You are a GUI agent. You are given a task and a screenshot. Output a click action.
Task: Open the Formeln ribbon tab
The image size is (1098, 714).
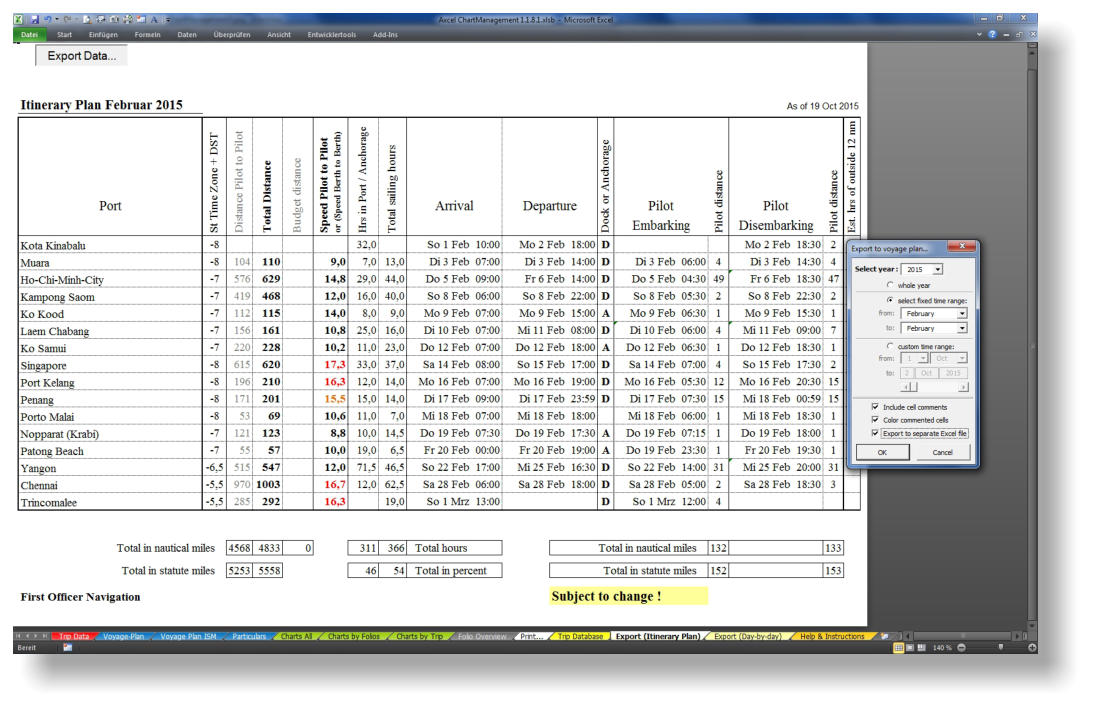pos(147,35)
